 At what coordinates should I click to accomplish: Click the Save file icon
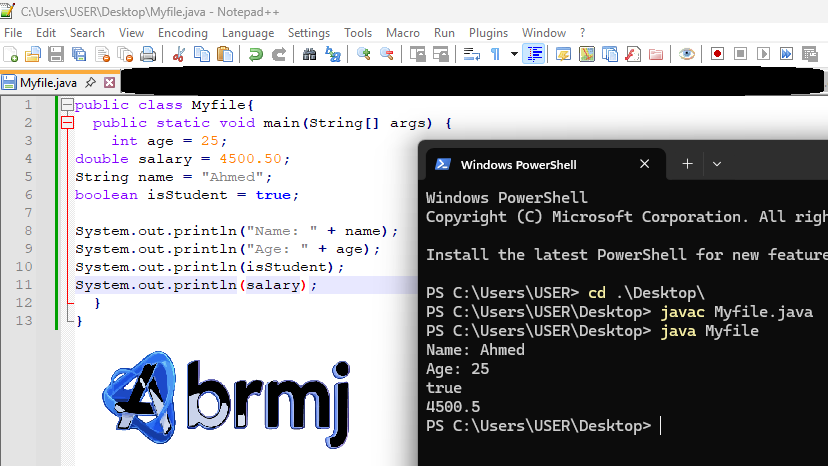point(56,54)
